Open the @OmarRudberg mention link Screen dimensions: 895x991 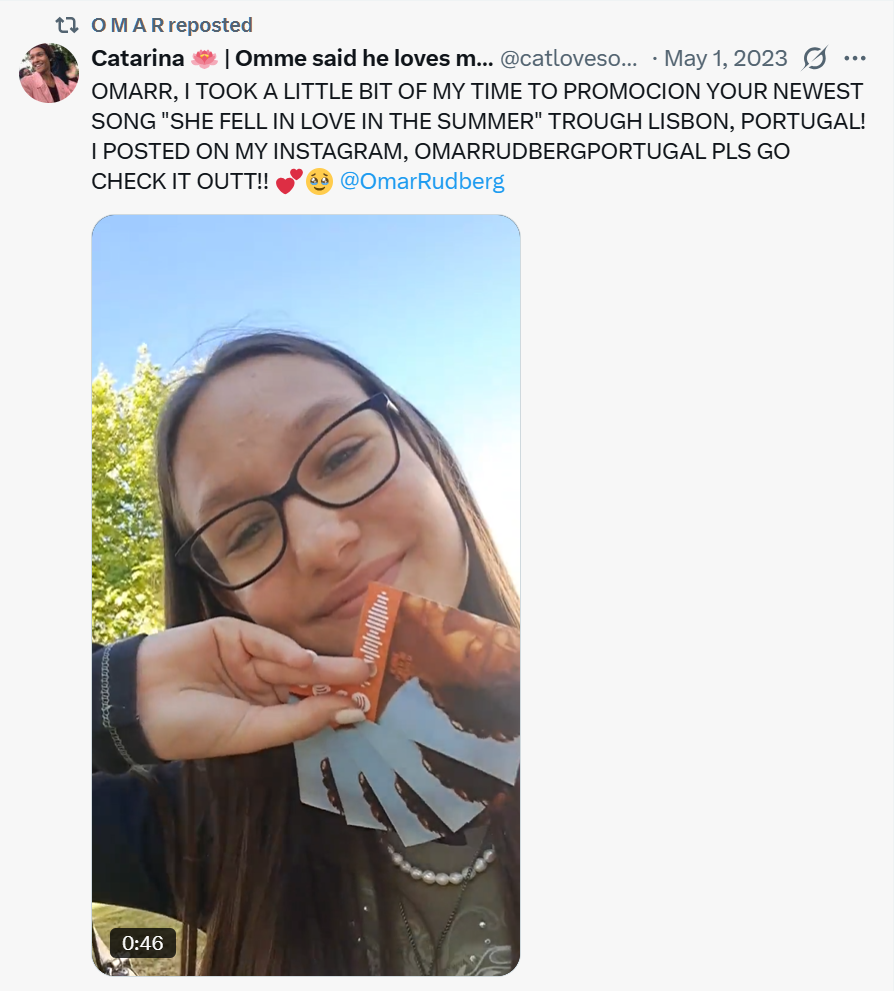coord(422,181)
